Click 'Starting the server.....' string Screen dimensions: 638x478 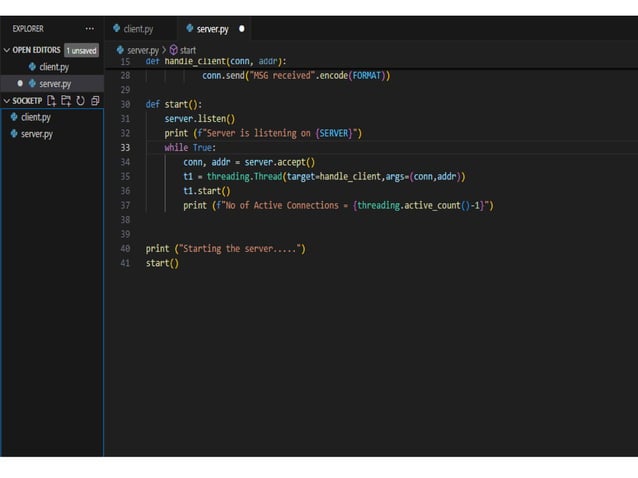(240, 249)
